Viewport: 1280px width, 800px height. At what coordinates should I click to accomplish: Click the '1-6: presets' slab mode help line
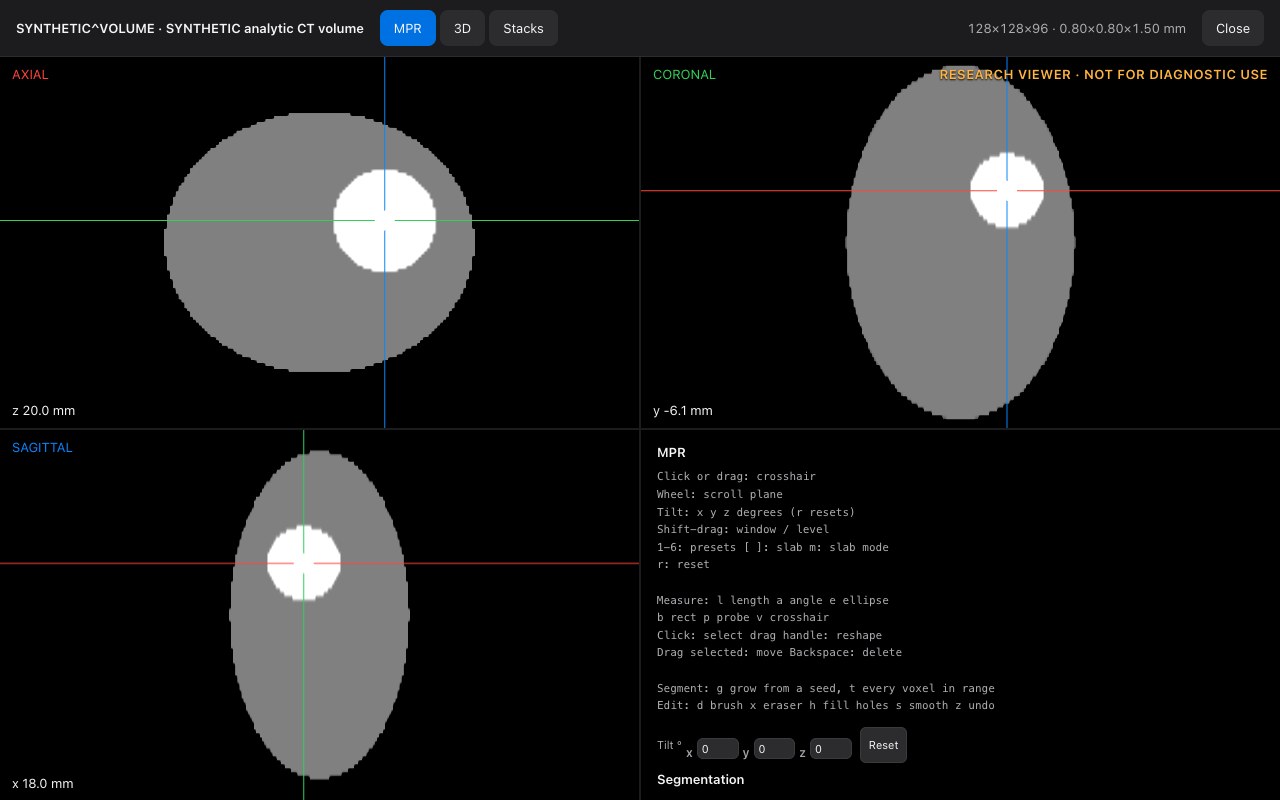773,547
